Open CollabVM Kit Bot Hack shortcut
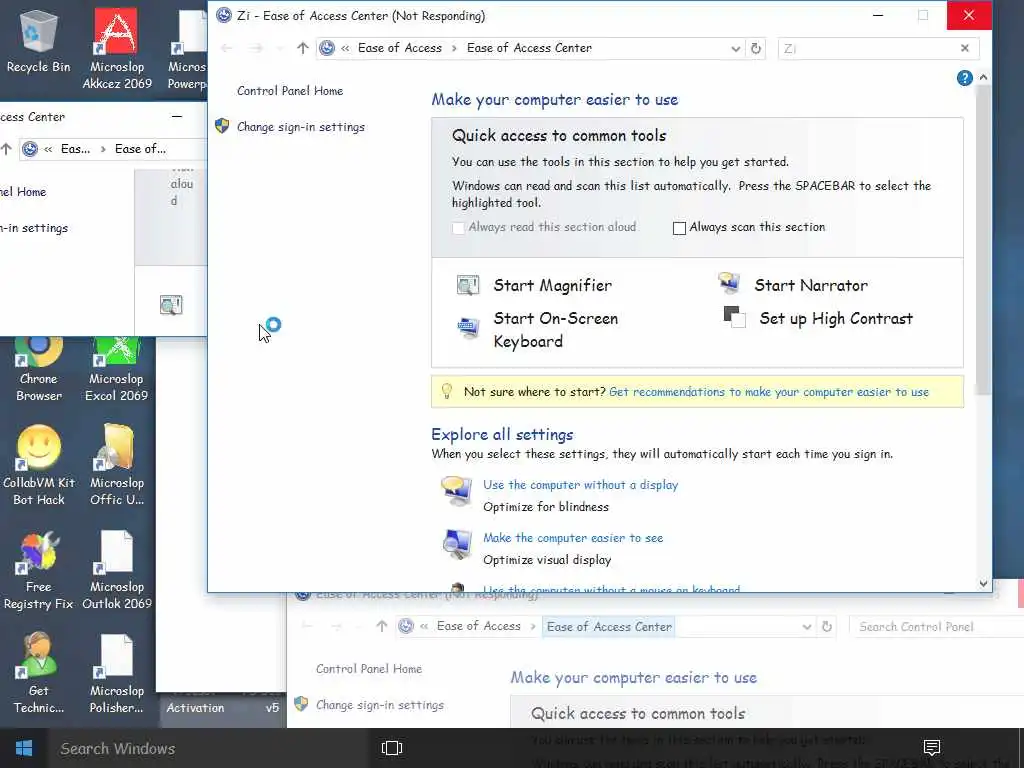Image resolution: width=1024 pixels, height=768 pixels. tap(39, 465)
